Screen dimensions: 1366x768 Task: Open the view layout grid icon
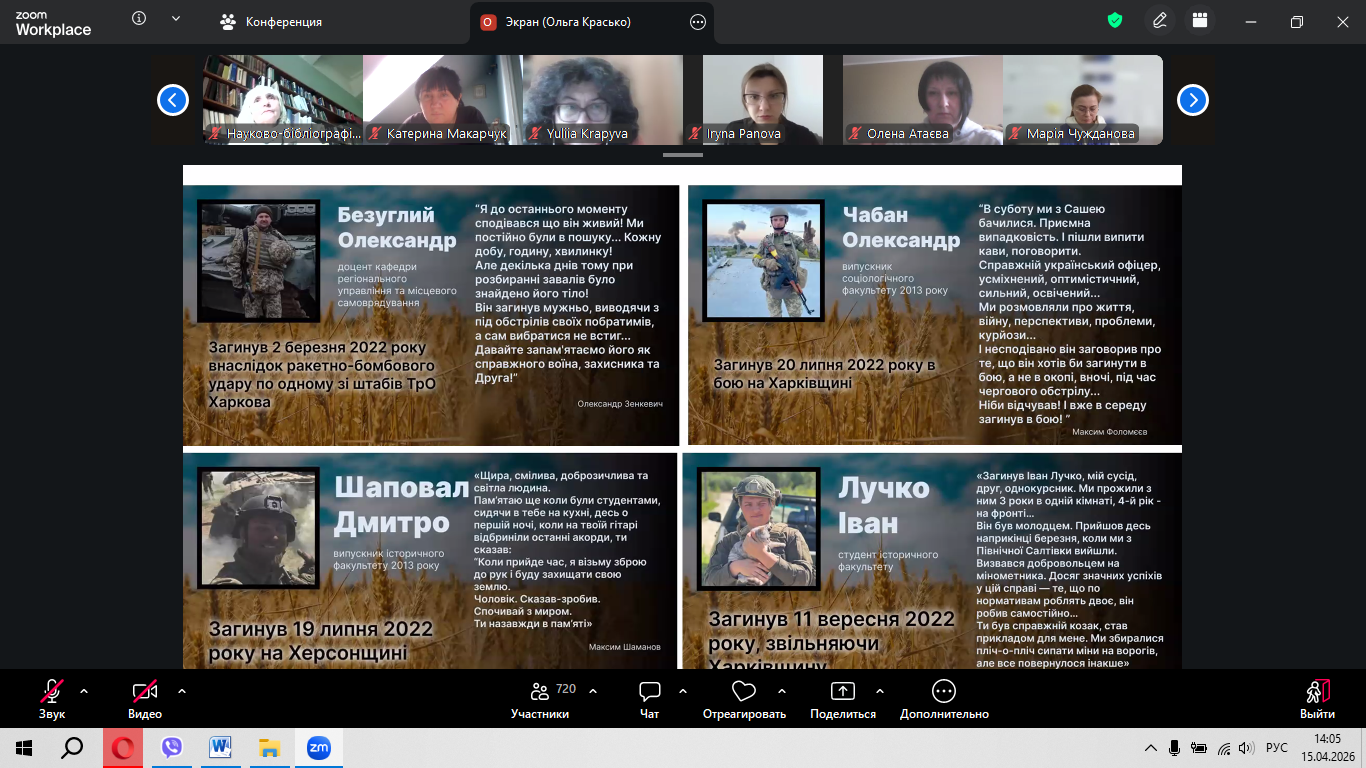pos(1200,21)
